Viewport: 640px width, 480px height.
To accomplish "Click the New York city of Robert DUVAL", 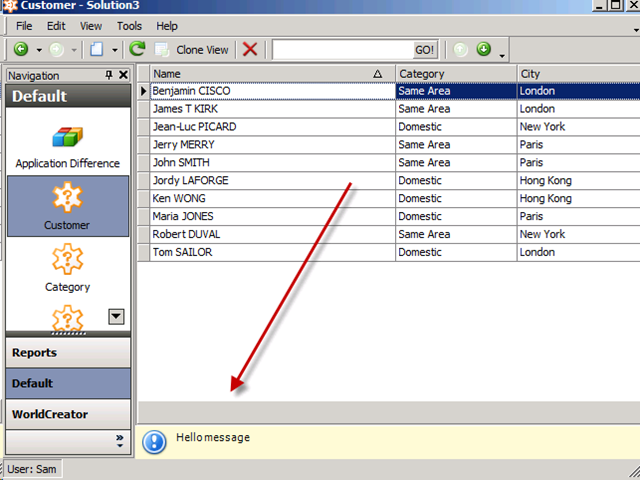I will click(578, 235).
